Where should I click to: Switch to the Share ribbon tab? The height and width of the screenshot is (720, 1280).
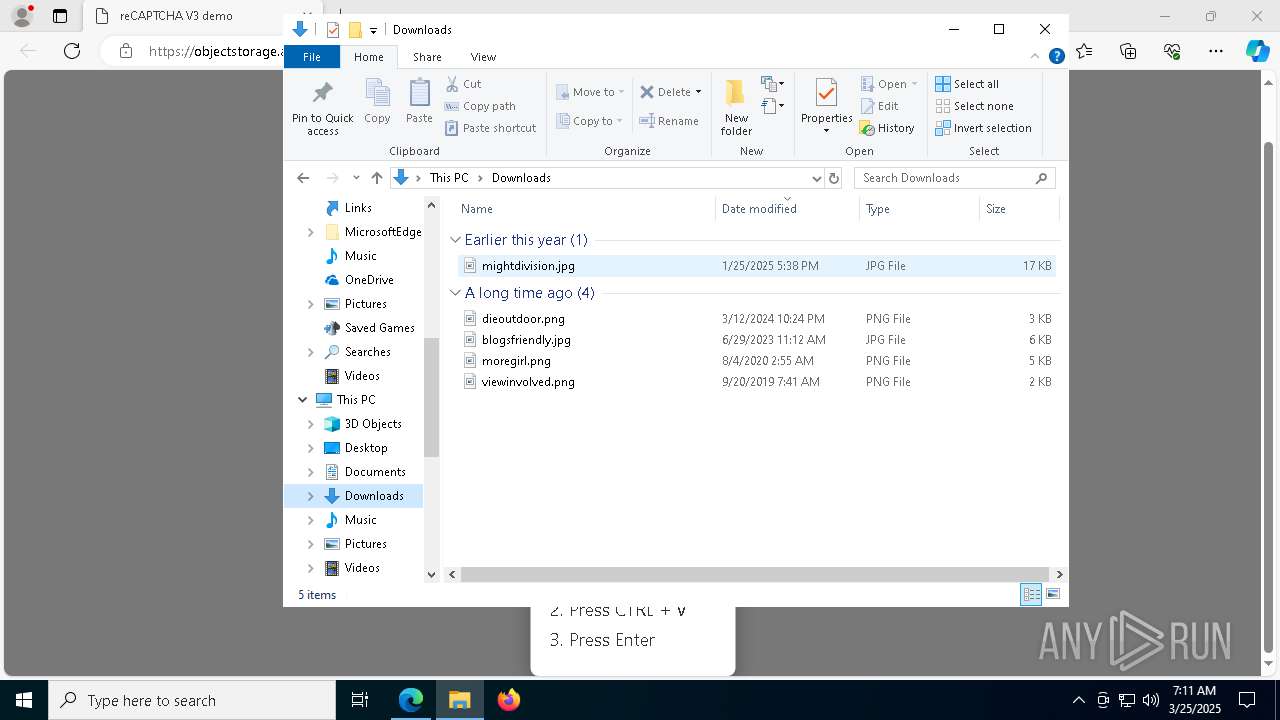(427, 57)
